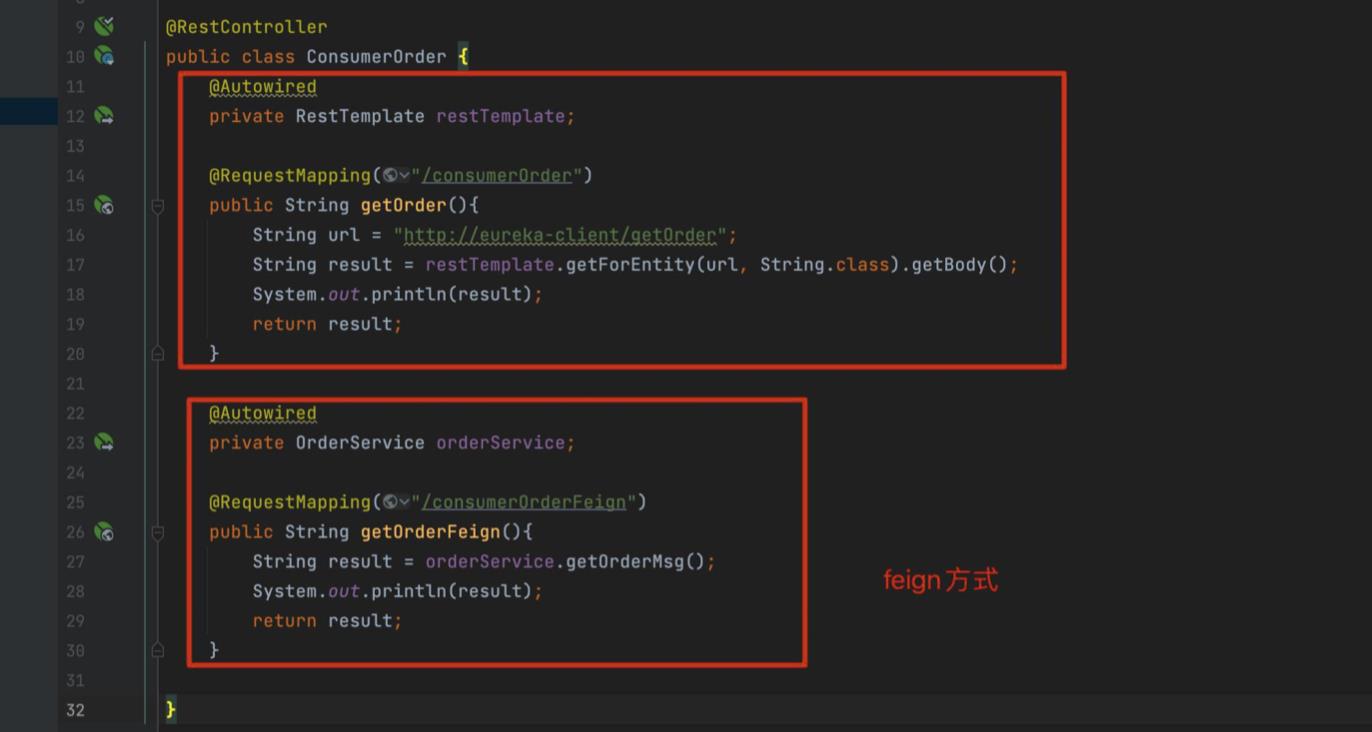Click the request mapping gutter icon on line 26
The width and height of the screenshot is (1372, 732).
104,532
